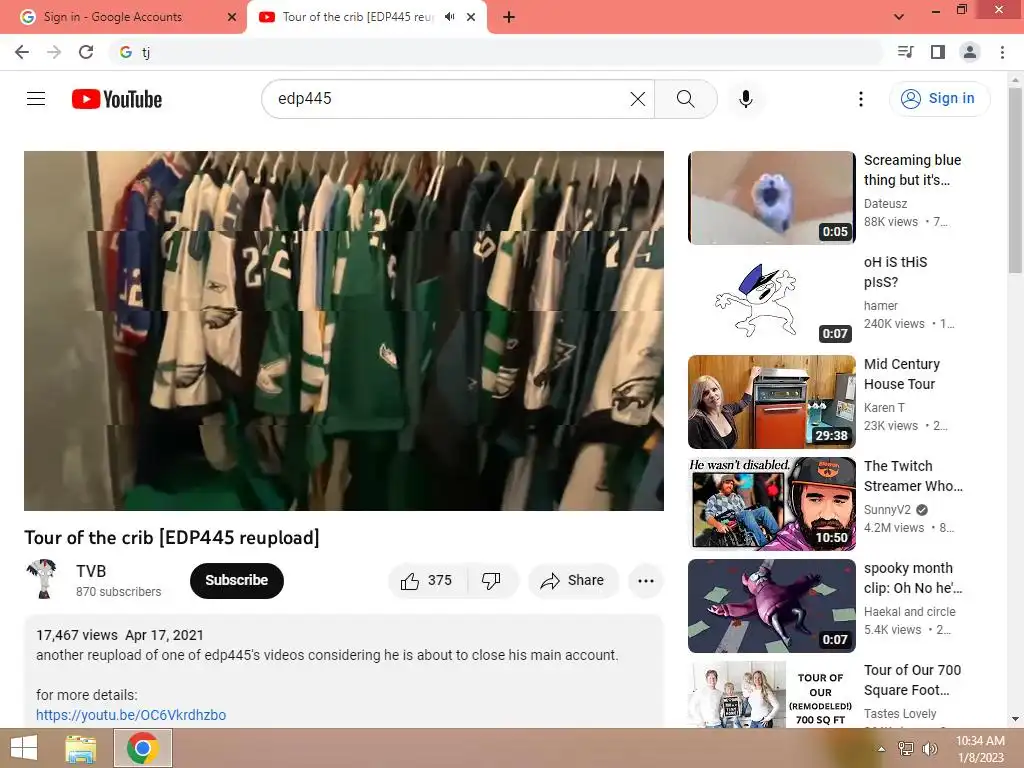1024x768 pixels.
Task: Click scrollbar down arrow
Action: click(x=1015, y=719)
